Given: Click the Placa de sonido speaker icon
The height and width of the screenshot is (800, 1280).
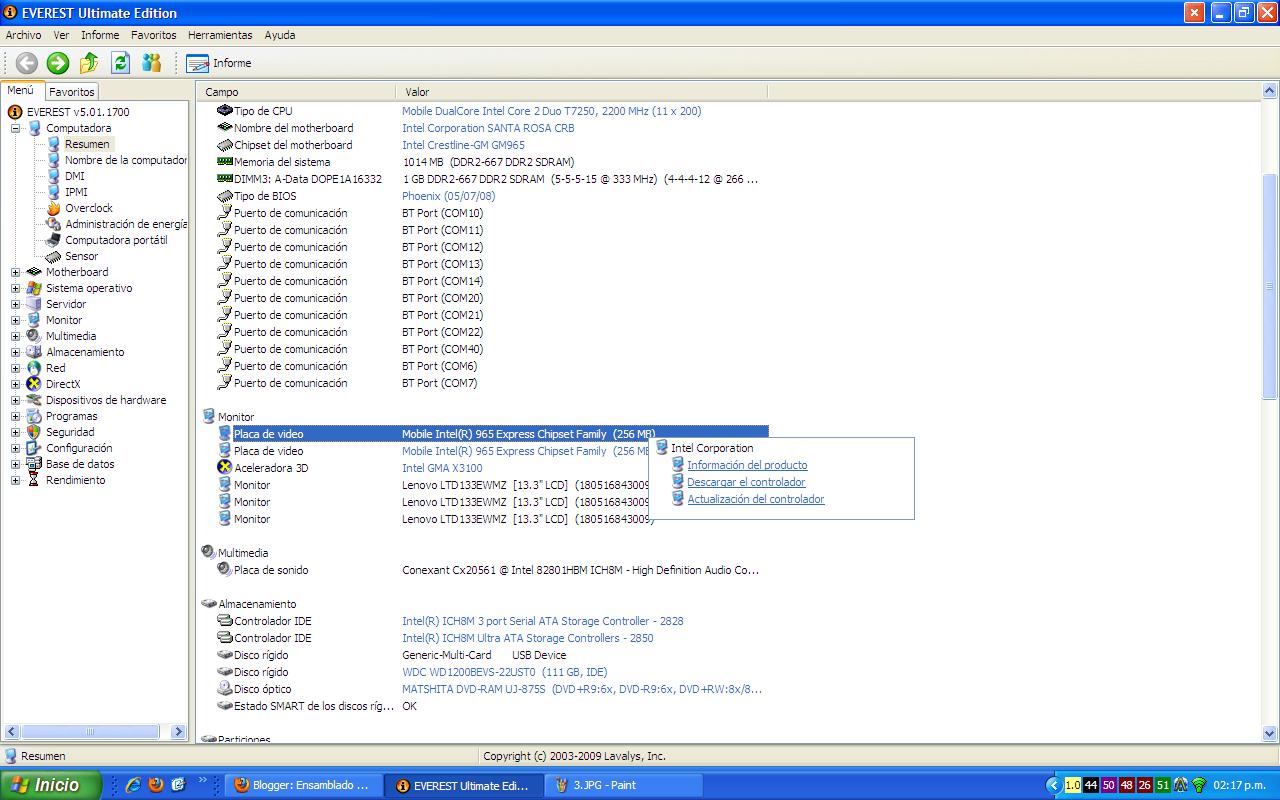Looking at the screenshot, I should pos(225,570).
